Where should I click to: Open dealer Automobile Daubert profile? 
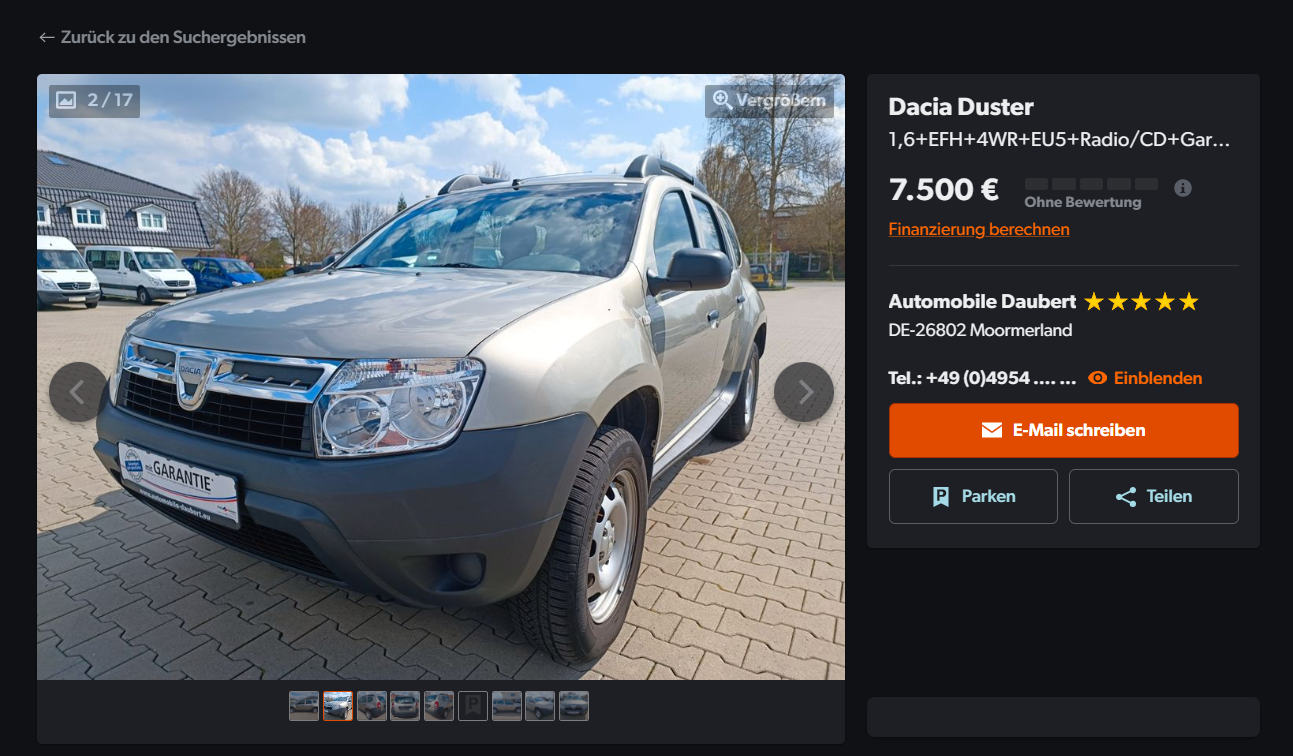click(982, 301)
